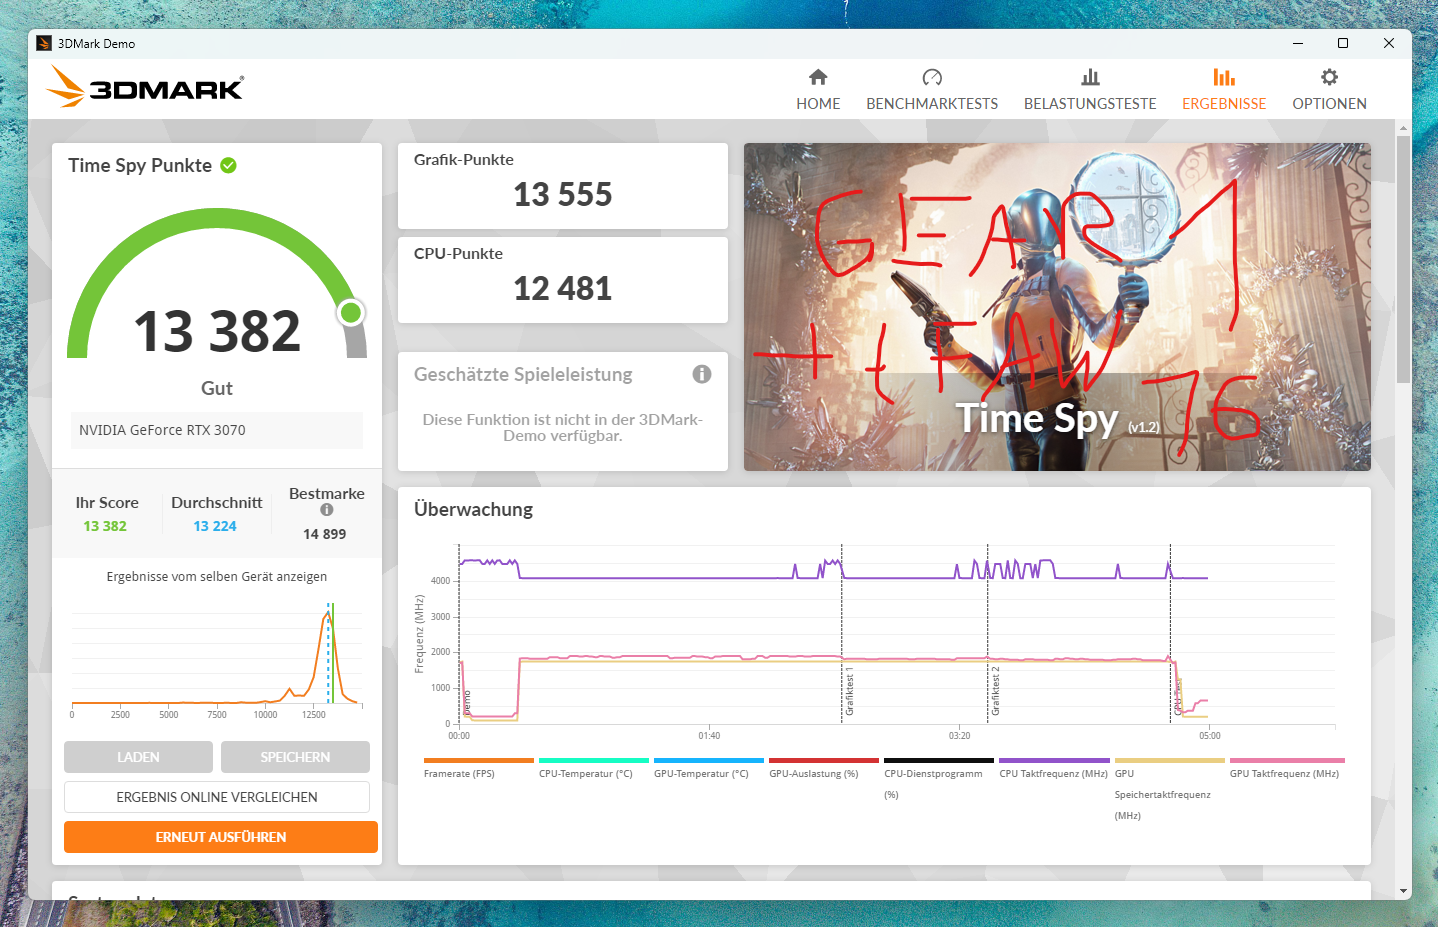Click the LADEN button

[138, 757]
